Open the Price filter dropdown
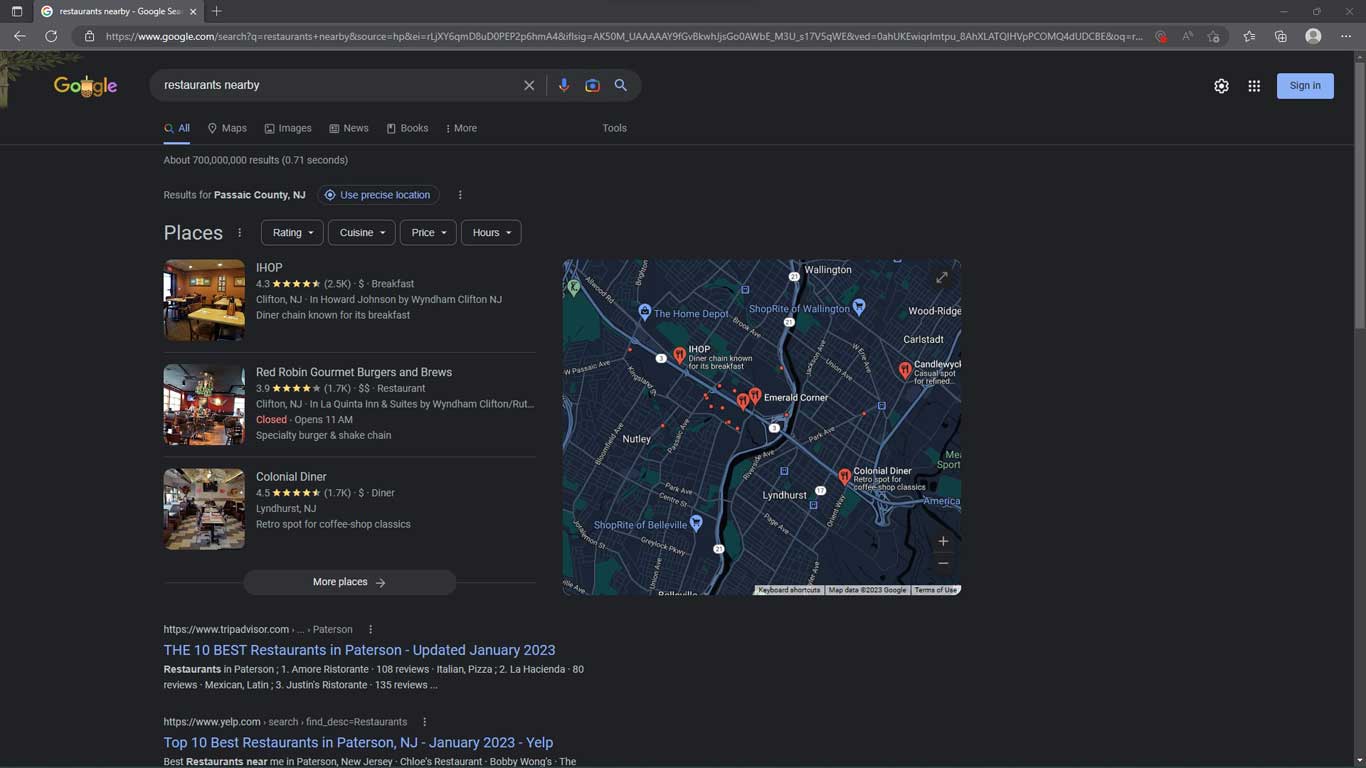The width and height of the screenshot is (1366, 768). [x=428, y=233]
